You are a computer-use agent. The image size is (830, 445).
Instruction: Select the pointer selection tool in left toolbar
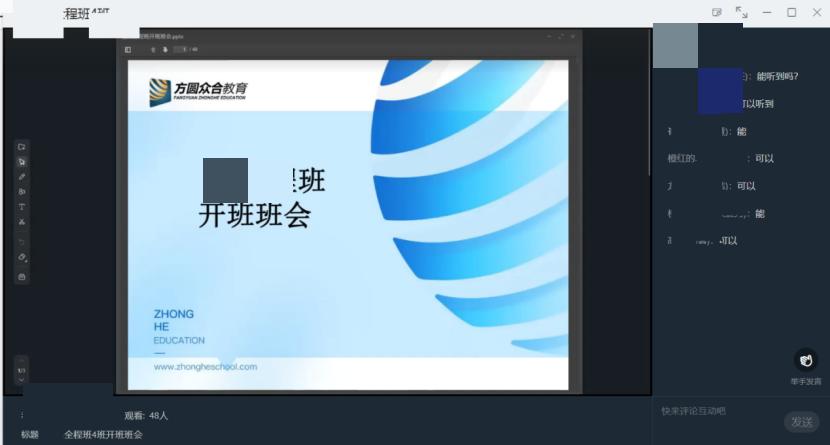[x=22, y=162]
